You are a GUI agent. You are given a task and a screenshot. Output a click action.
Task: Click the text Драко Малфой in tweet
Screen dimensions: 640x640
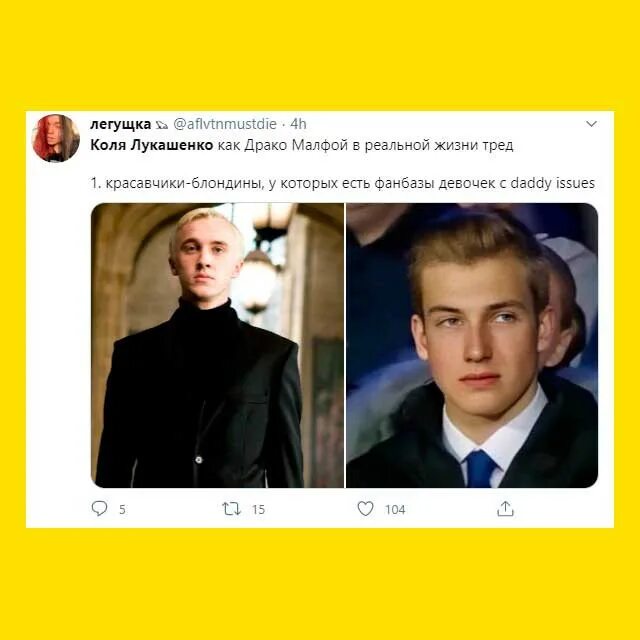pyautogui.click(x=296, y=145)
